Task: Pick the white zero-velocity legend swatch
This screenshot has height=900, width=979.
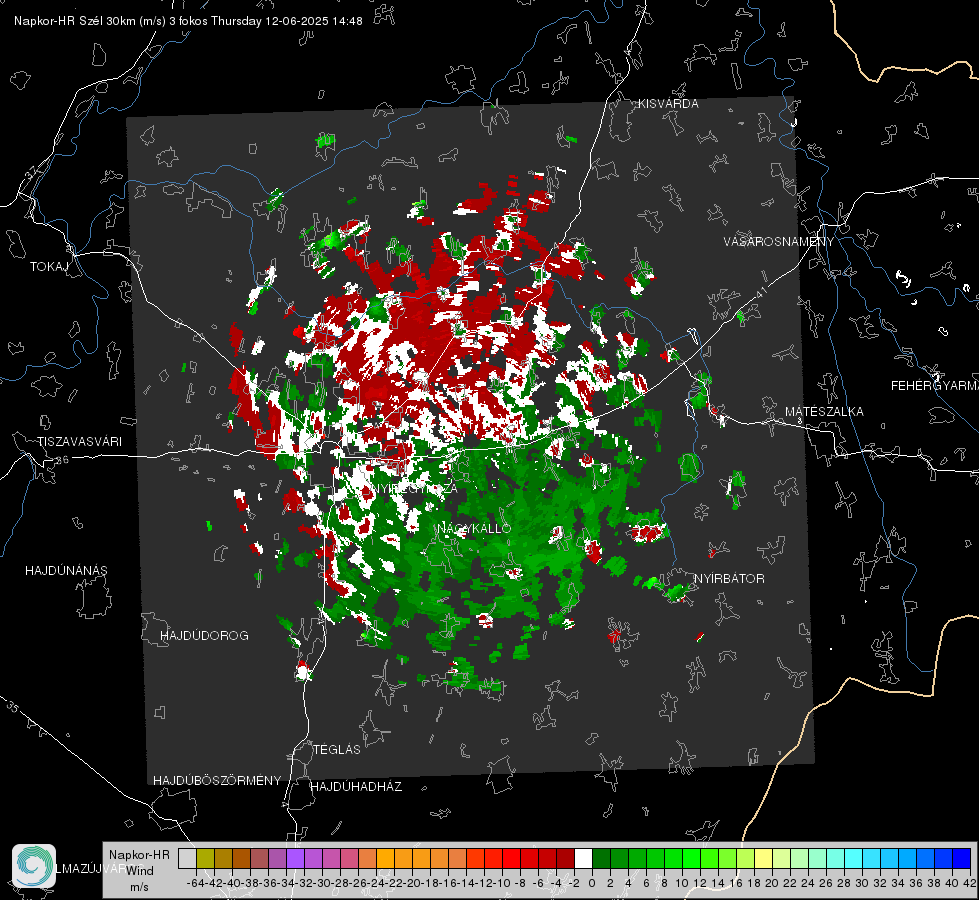Action: pos(583,859)
